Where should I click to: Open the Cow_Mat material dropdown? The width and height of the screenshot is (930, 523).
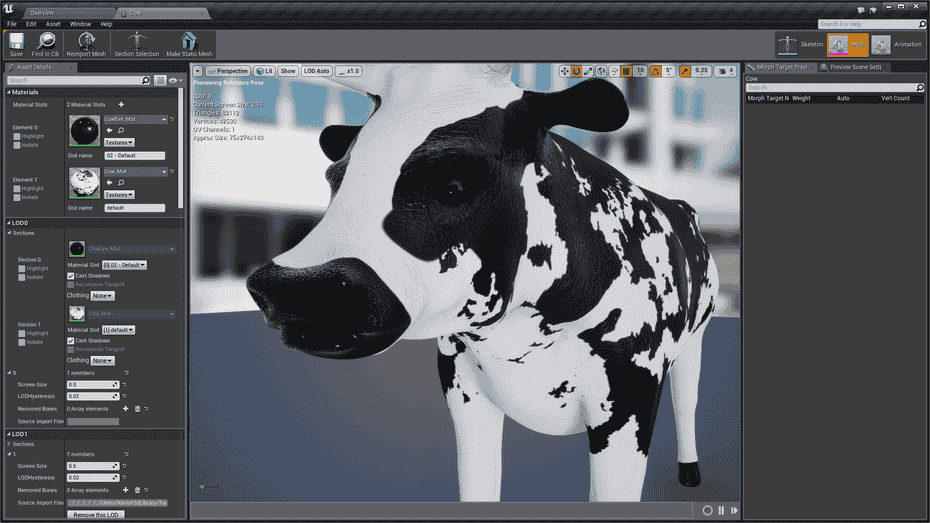point(135,171)
